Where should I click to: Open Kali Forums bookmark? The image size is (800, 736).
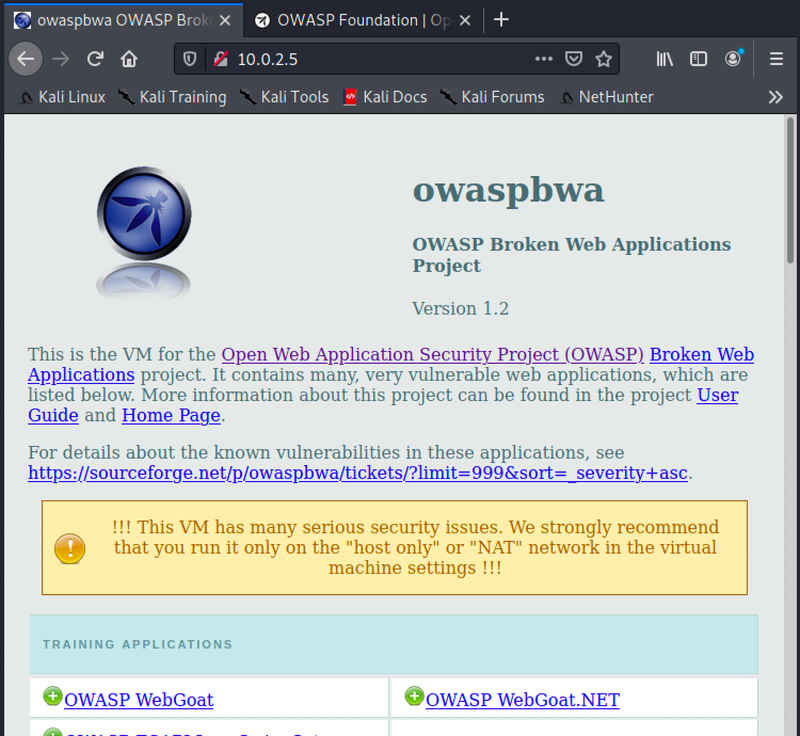point(493,97)
